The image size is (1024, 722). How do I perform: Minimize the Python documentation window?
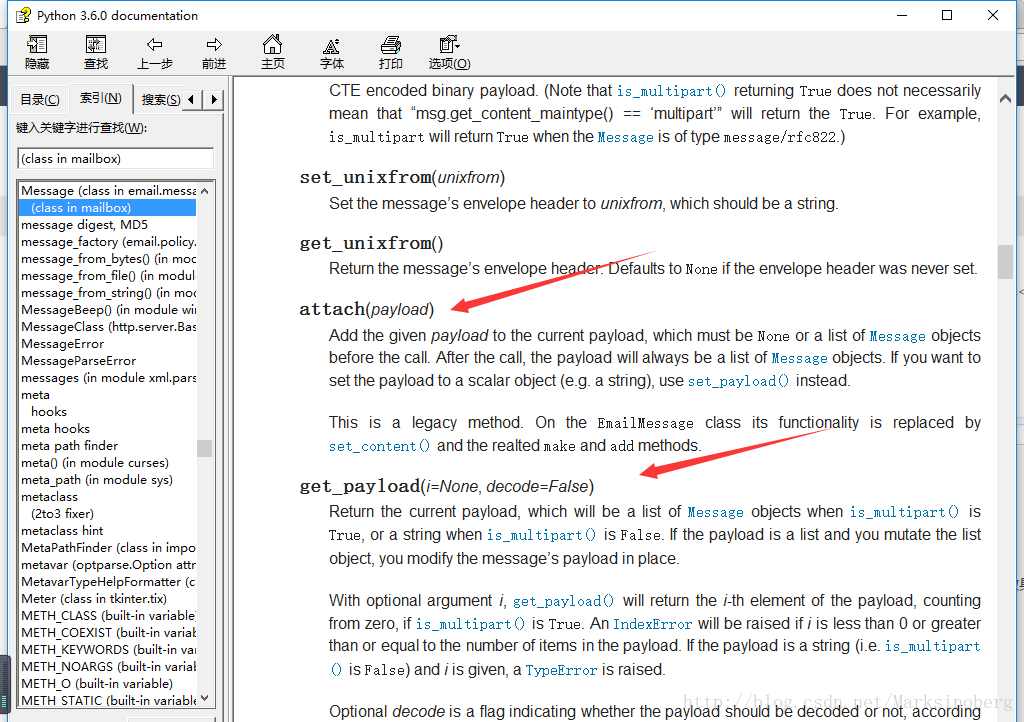[x=902, y=15]
